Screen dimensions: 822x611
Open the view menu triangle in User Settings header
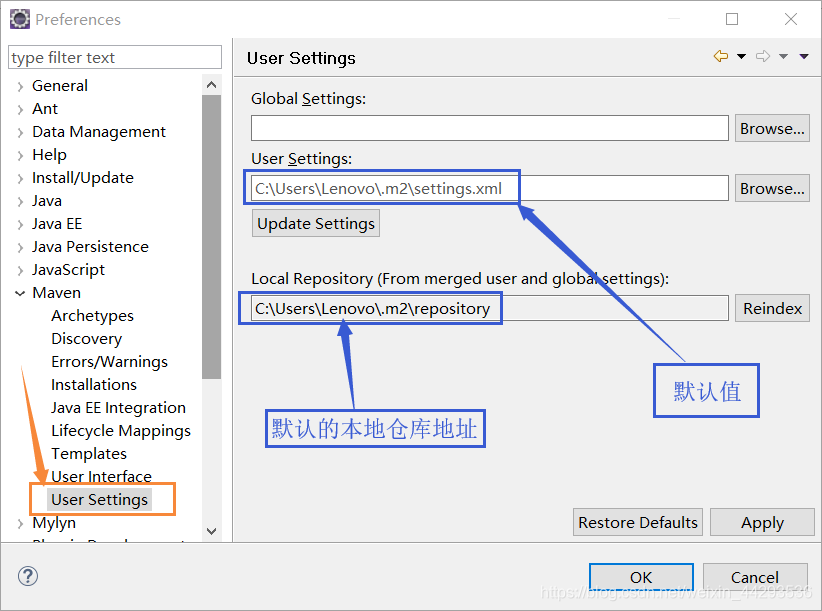coord(804,57)
